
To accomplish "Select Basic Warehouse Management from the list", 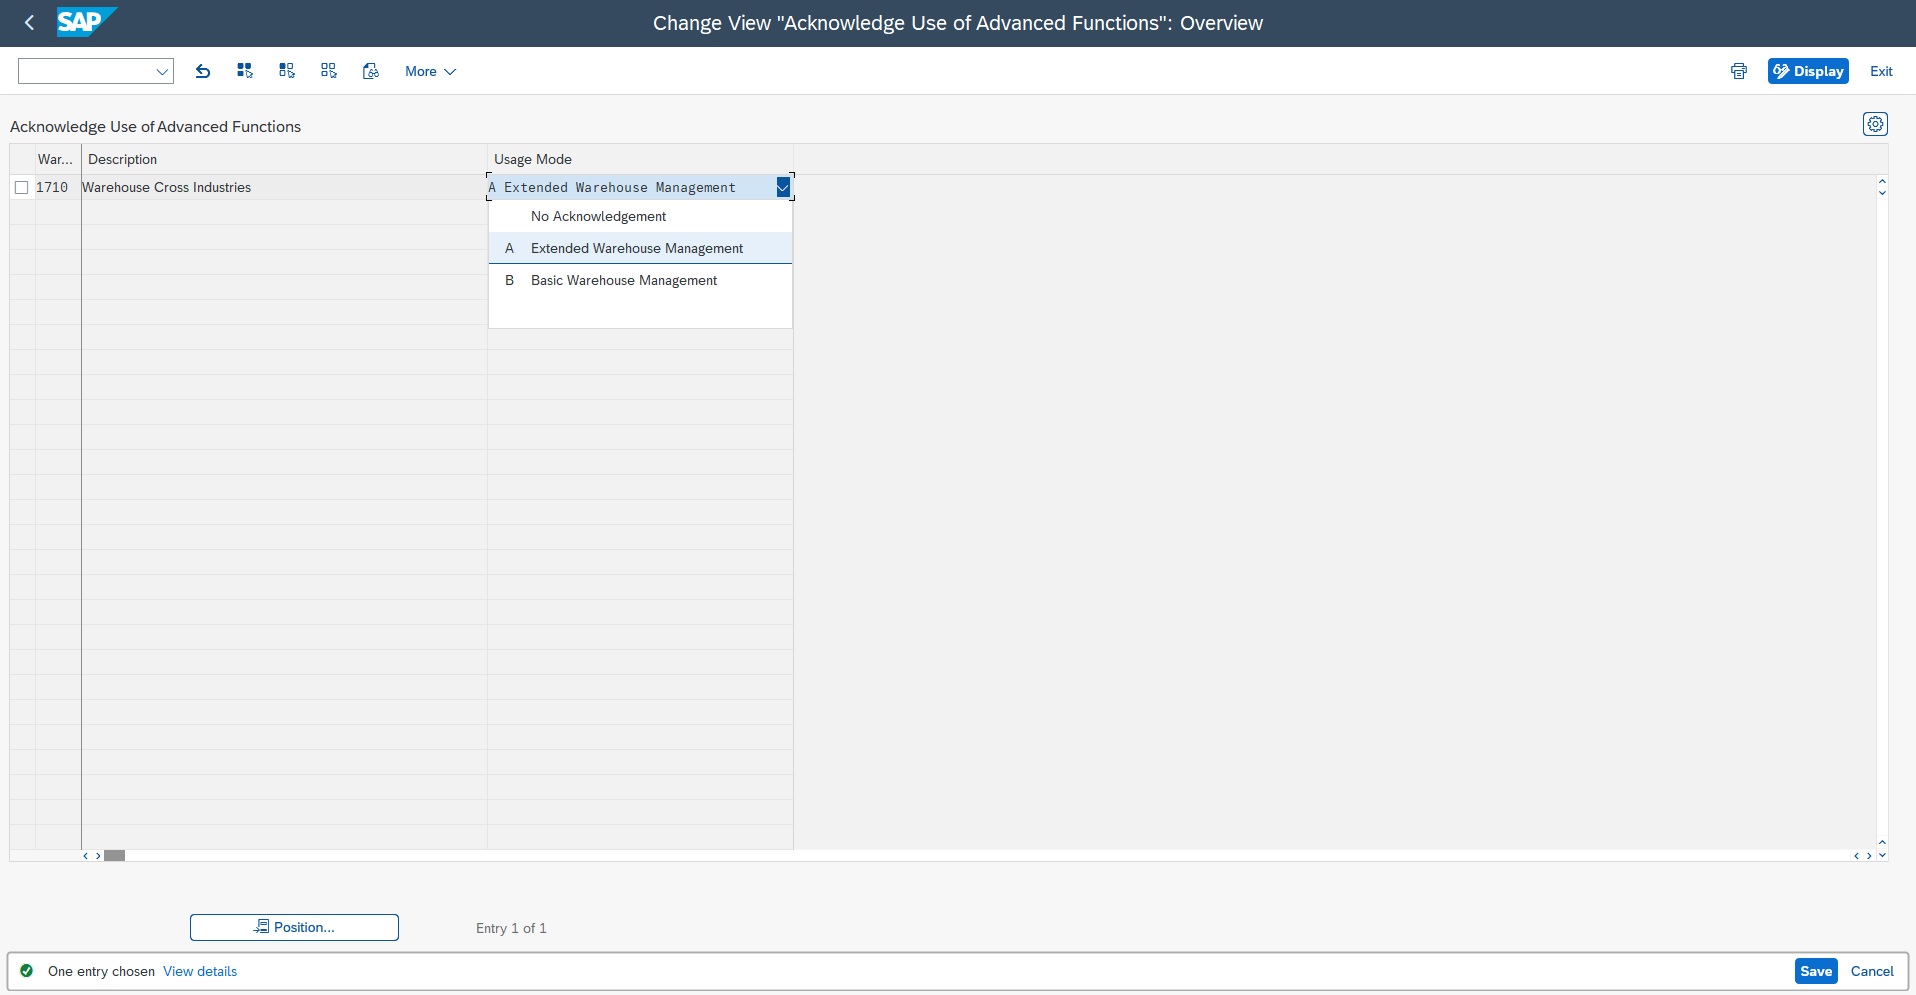I will [624, 280].
